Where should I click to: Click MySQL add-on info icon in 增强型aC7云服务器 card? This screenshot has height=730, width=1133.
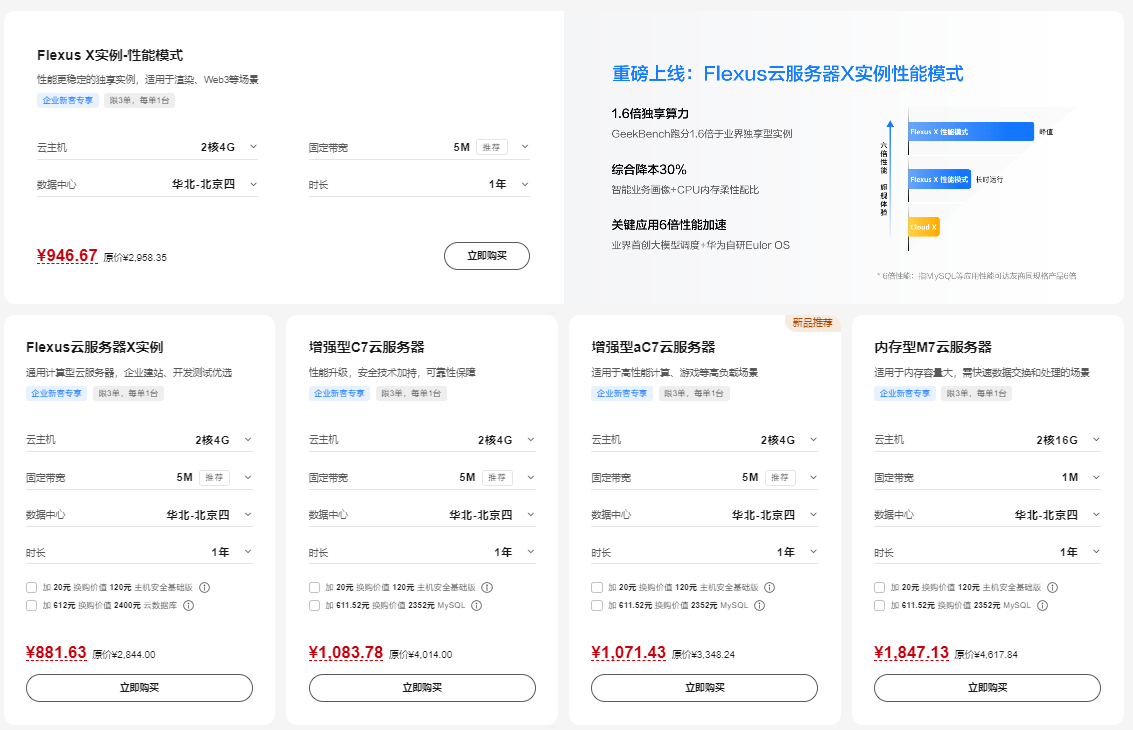[x=759, y=606]
